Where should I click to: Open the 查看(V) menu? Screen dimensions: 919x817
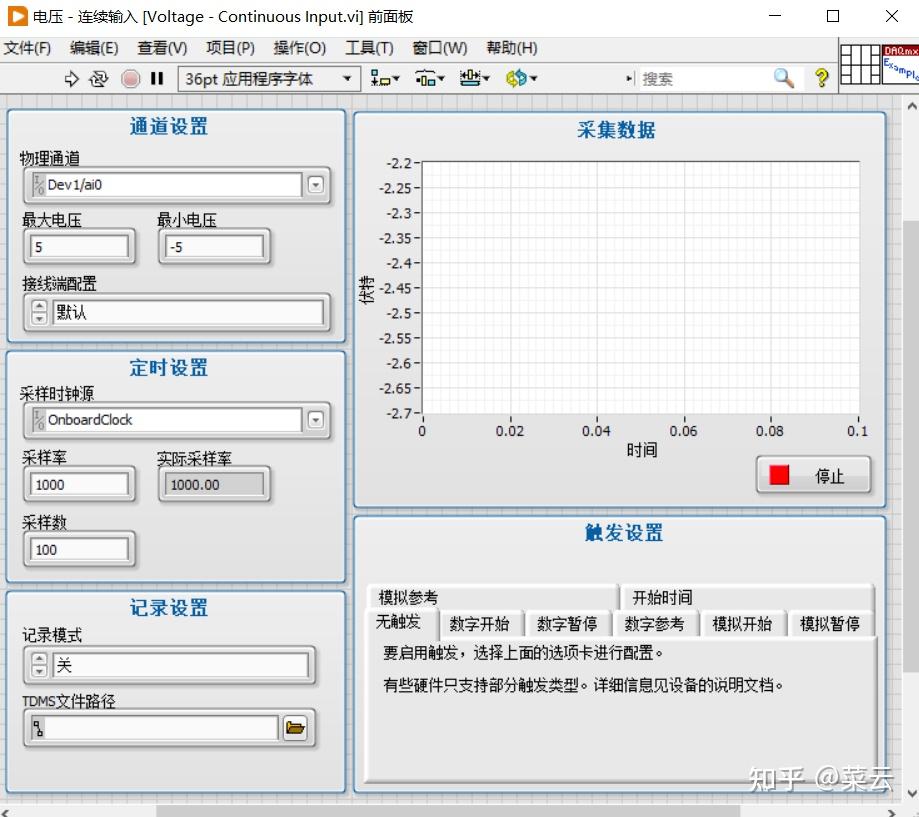pos(162,48)
